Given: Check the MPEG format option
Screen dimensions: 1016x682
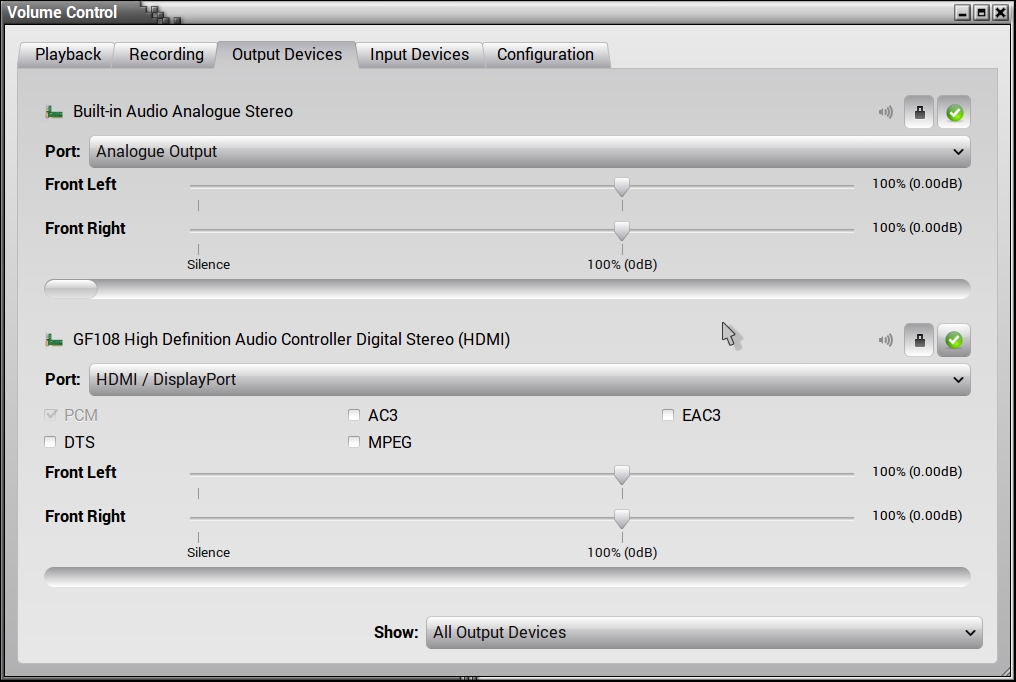Looking at the screenshot, I should 354,442.
